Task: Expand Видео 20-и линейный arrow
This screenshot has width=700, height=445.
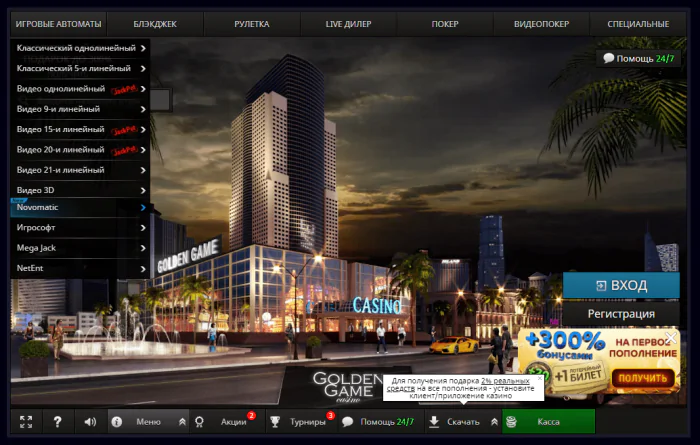Action: tap(143, 150)
